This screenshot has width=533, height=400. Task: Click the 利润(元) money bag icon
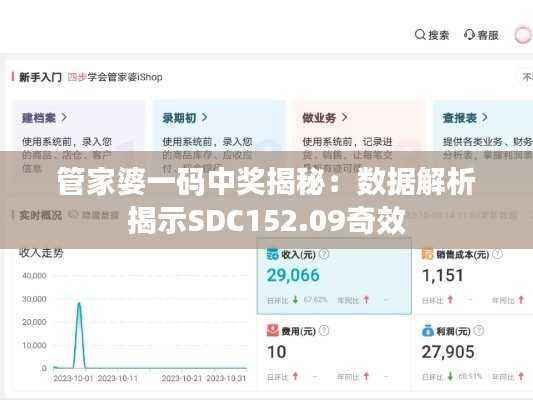[428, 331]
